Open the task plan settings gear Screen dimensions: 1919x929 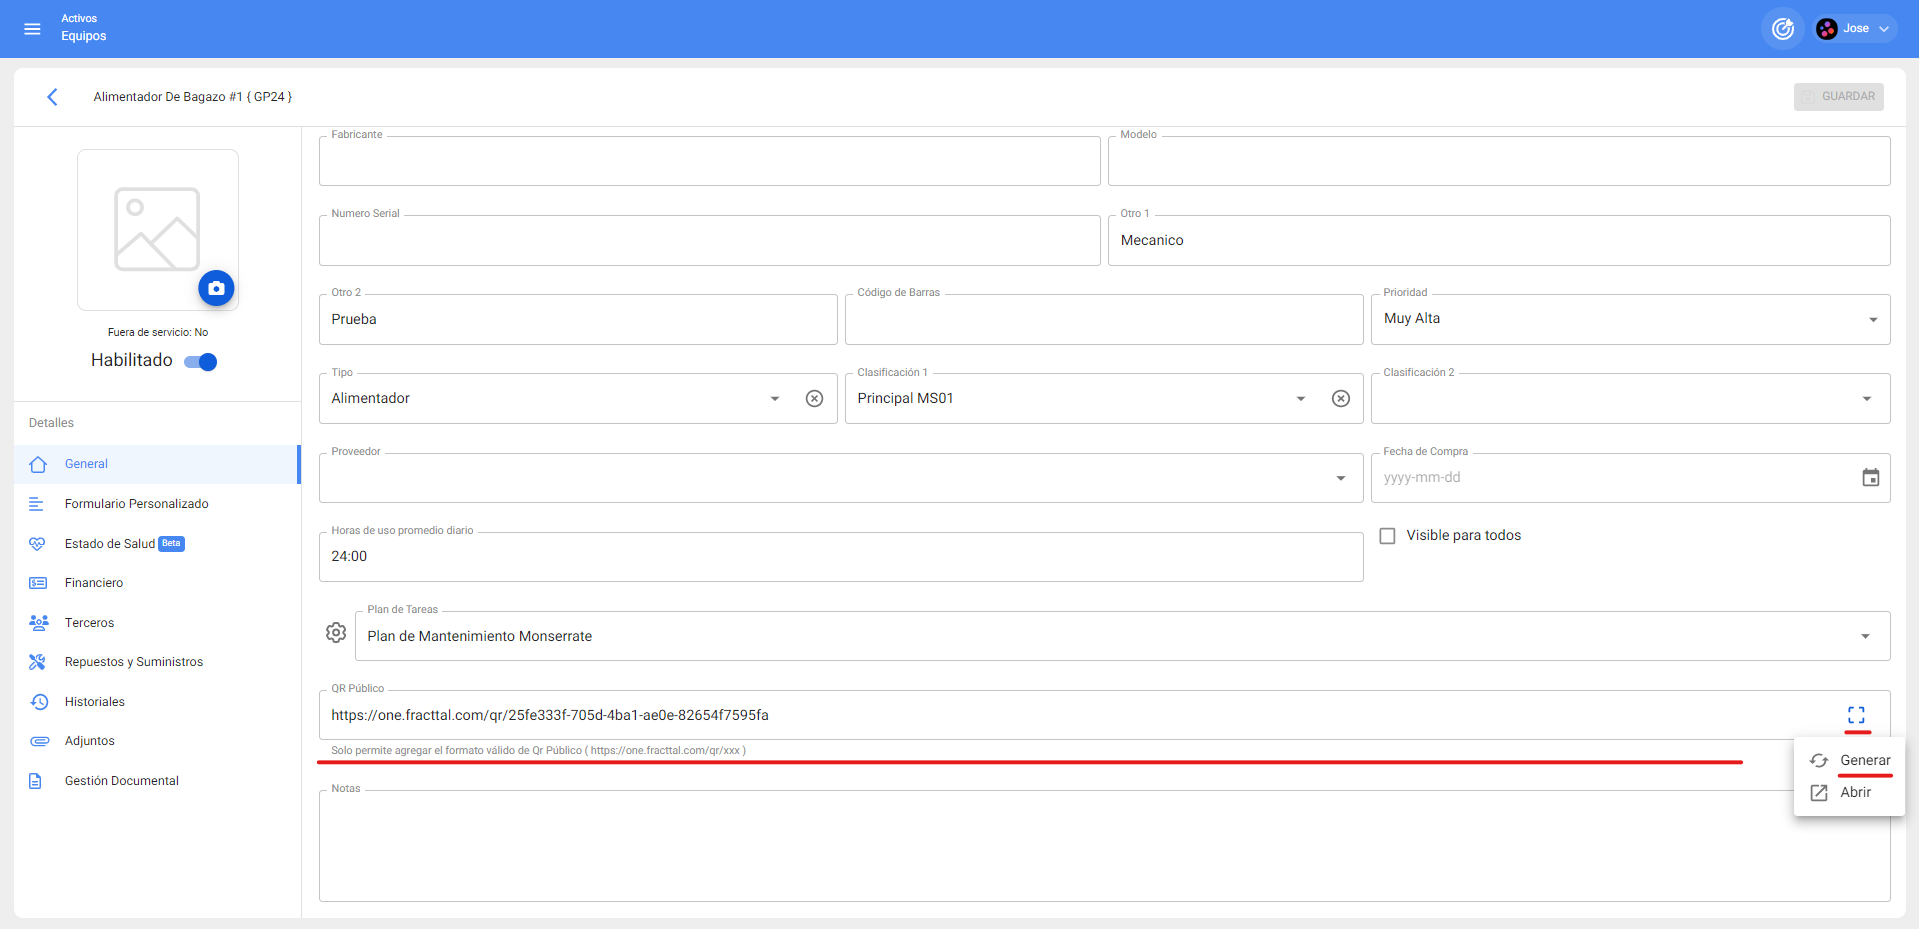pos(336,633)
